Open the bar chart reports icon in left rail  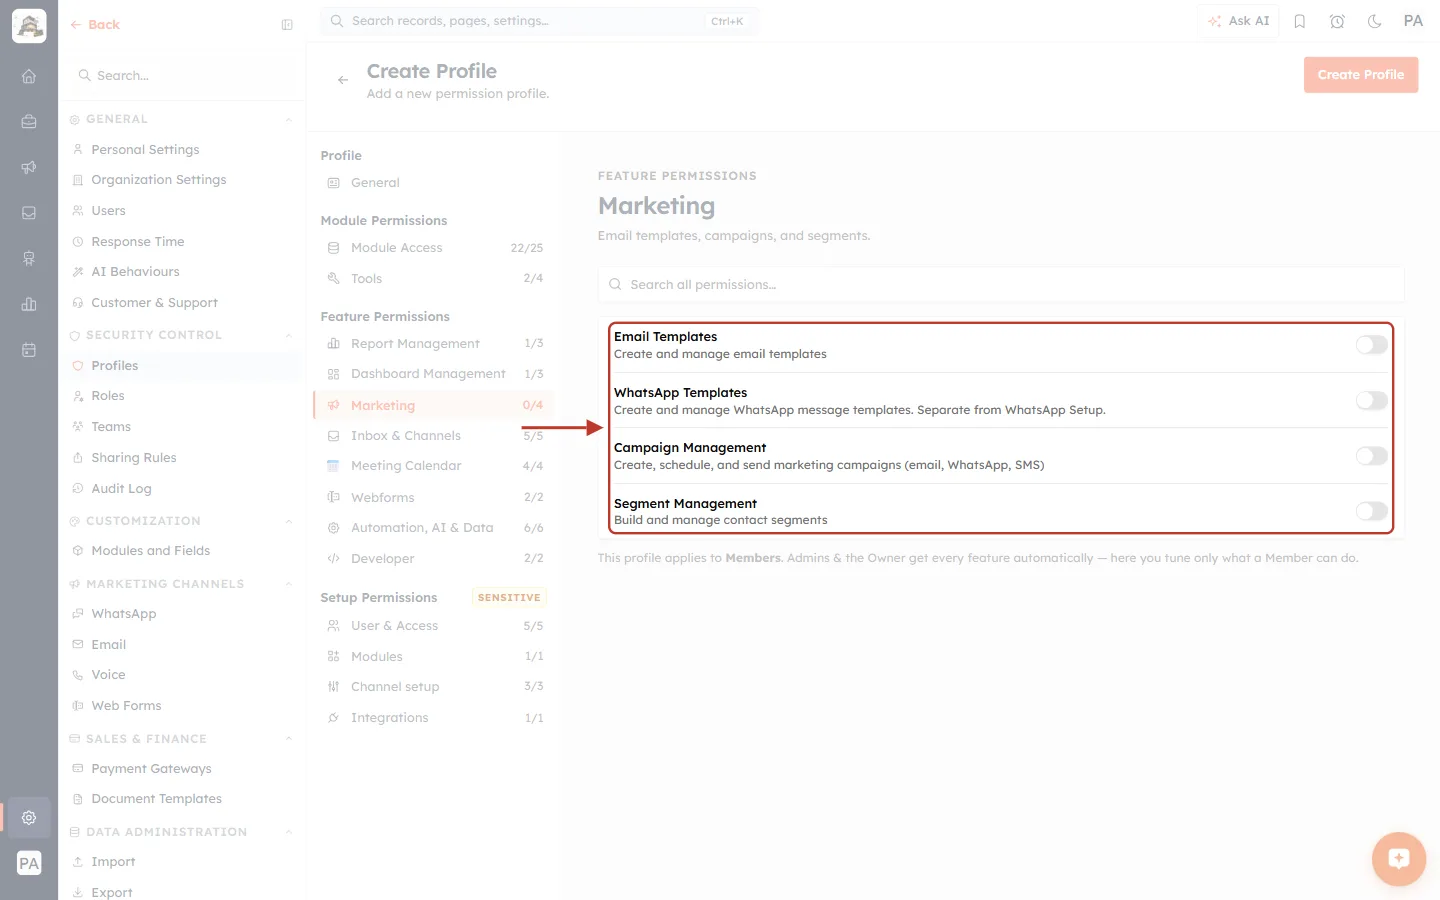click(29, 304)
